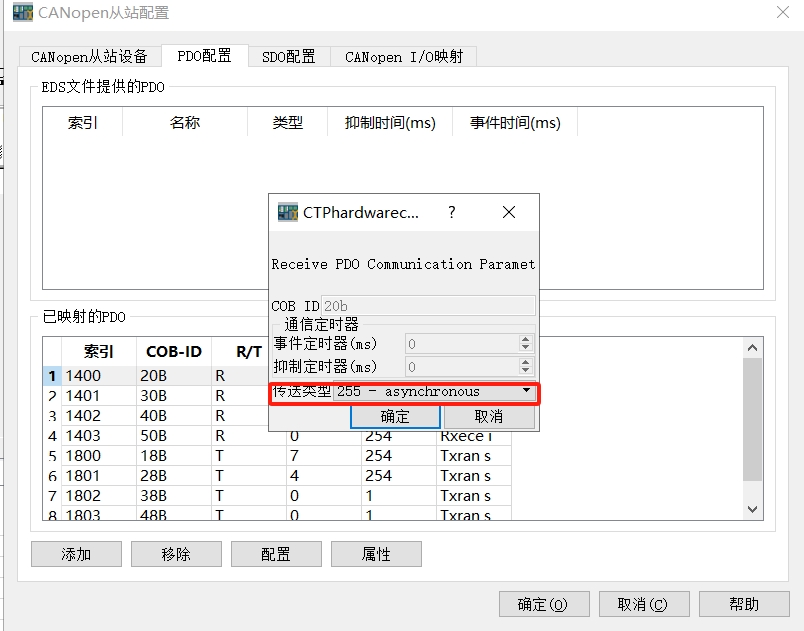Click the 20B COB-ID cell

click(x=174, y=376)
